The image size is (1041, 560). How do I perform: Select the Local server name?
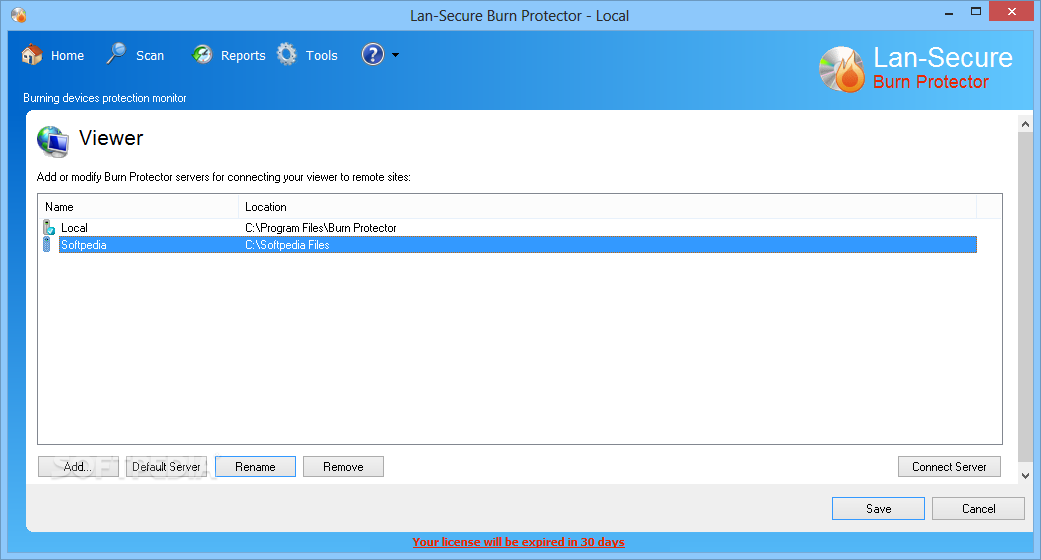coord(74,228)
